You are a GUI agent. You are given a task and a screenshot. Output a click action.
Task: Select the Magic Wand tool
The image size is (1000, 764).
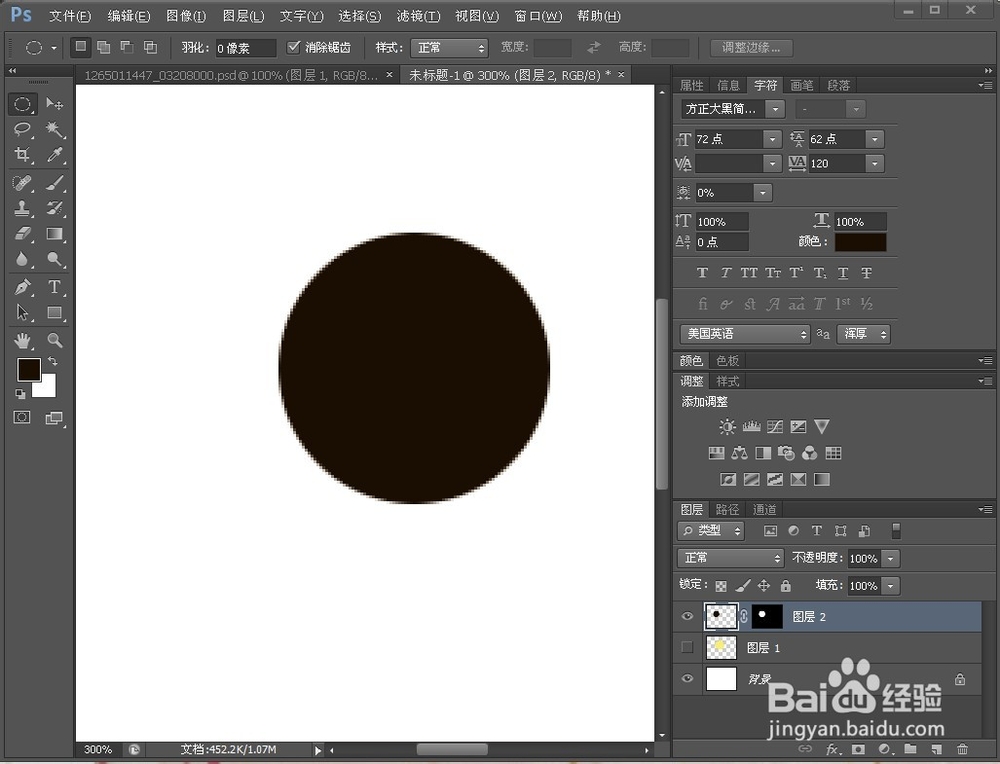click(55, 129)
